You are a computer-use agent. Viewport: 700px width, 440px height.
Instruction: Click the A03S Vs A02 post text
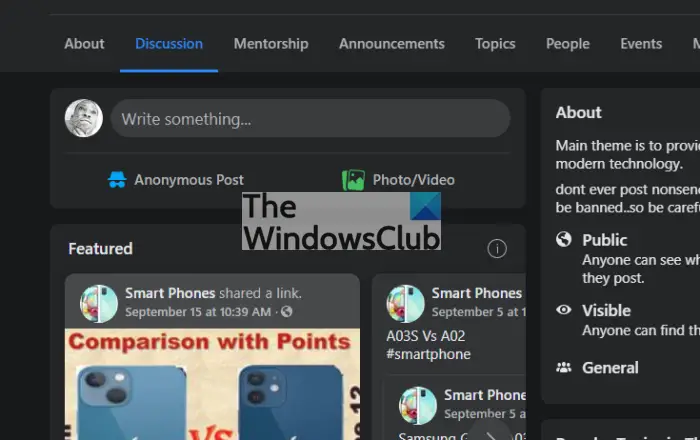(425, 336)
